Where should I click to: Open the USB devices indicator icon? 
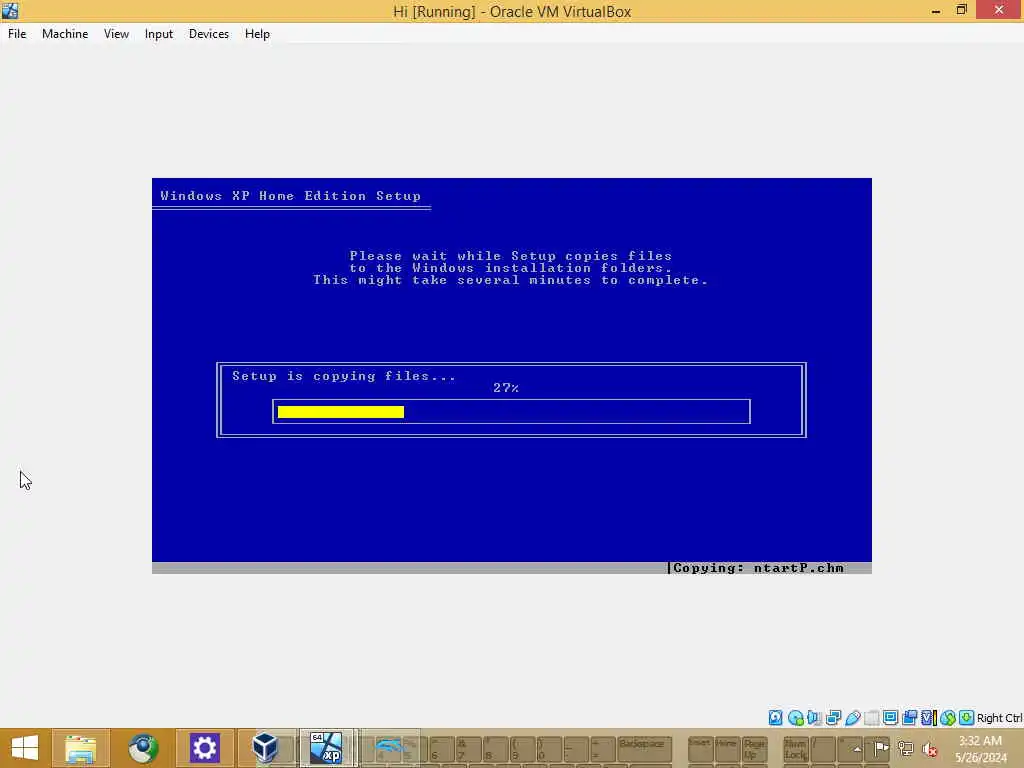pyautogui.click(x=852, y=718)
